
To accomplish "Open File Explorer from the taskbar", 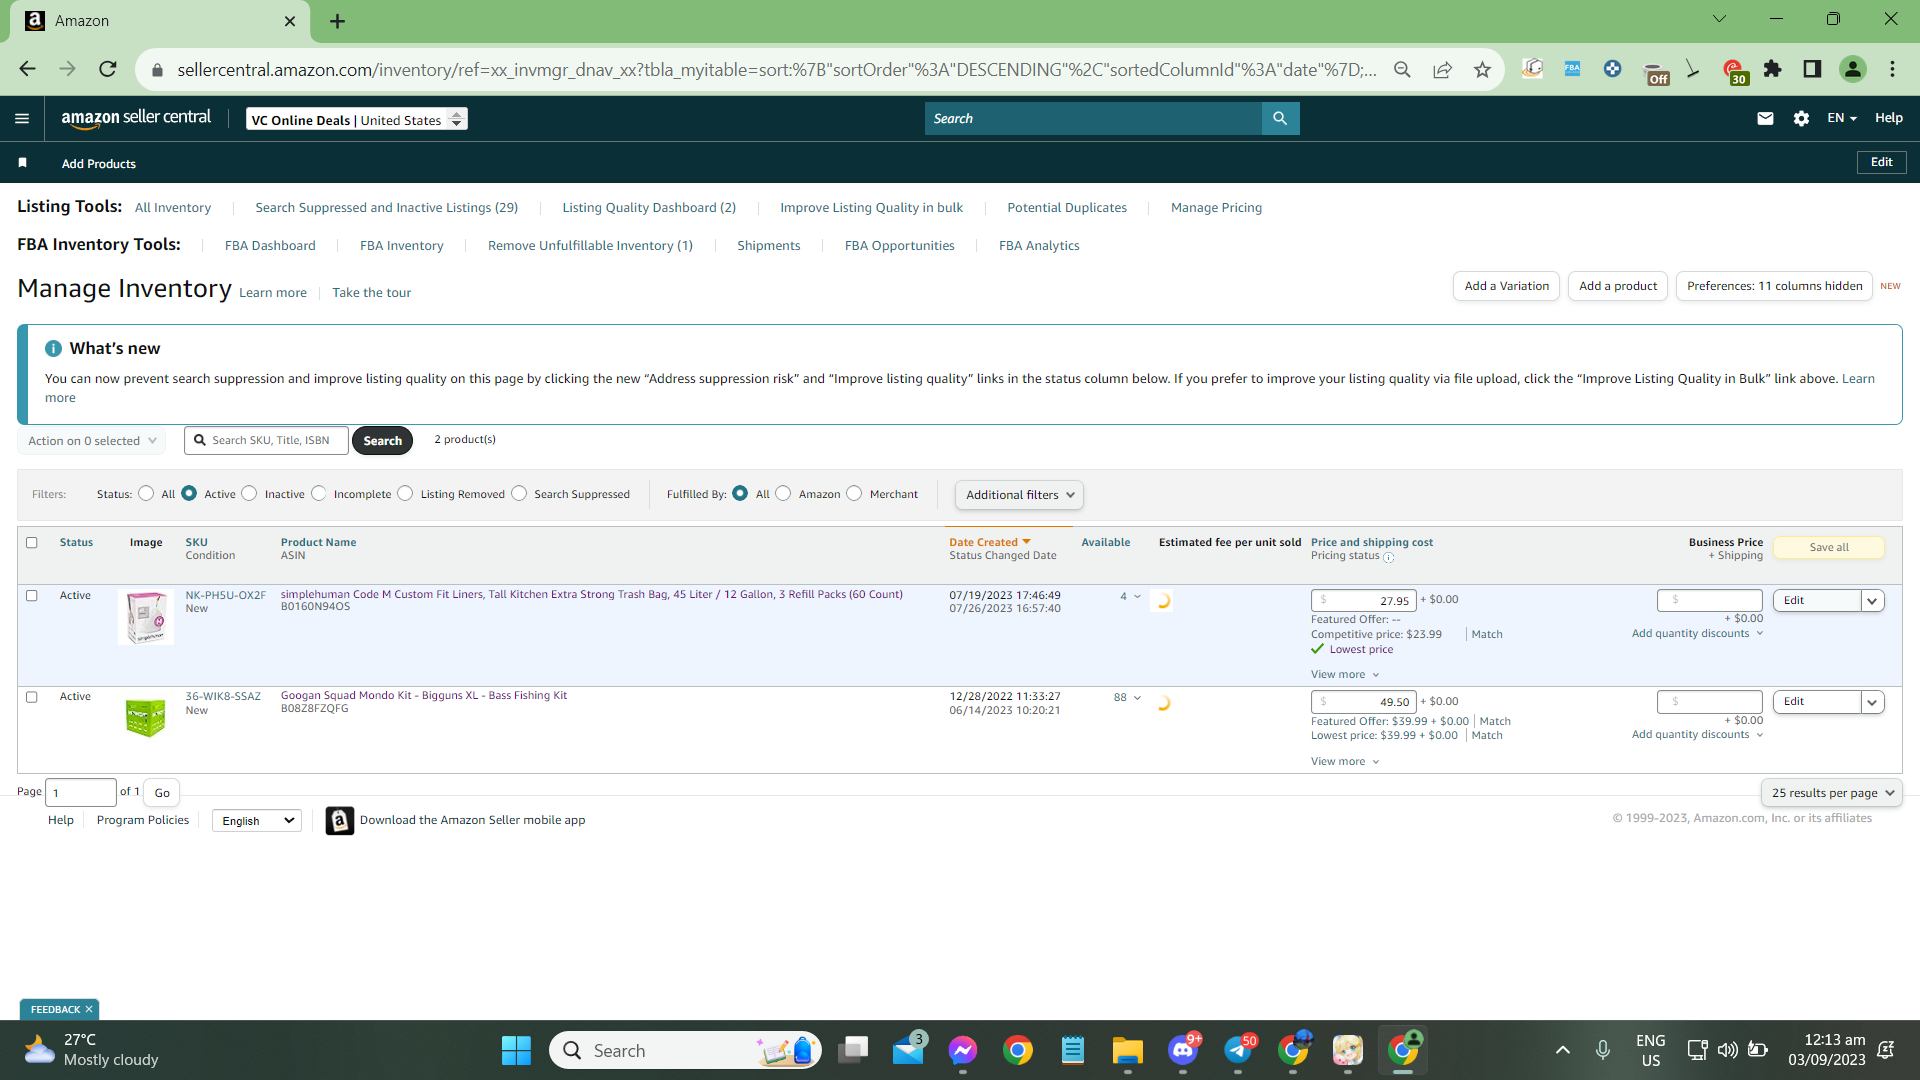I will [1127, 1050].
